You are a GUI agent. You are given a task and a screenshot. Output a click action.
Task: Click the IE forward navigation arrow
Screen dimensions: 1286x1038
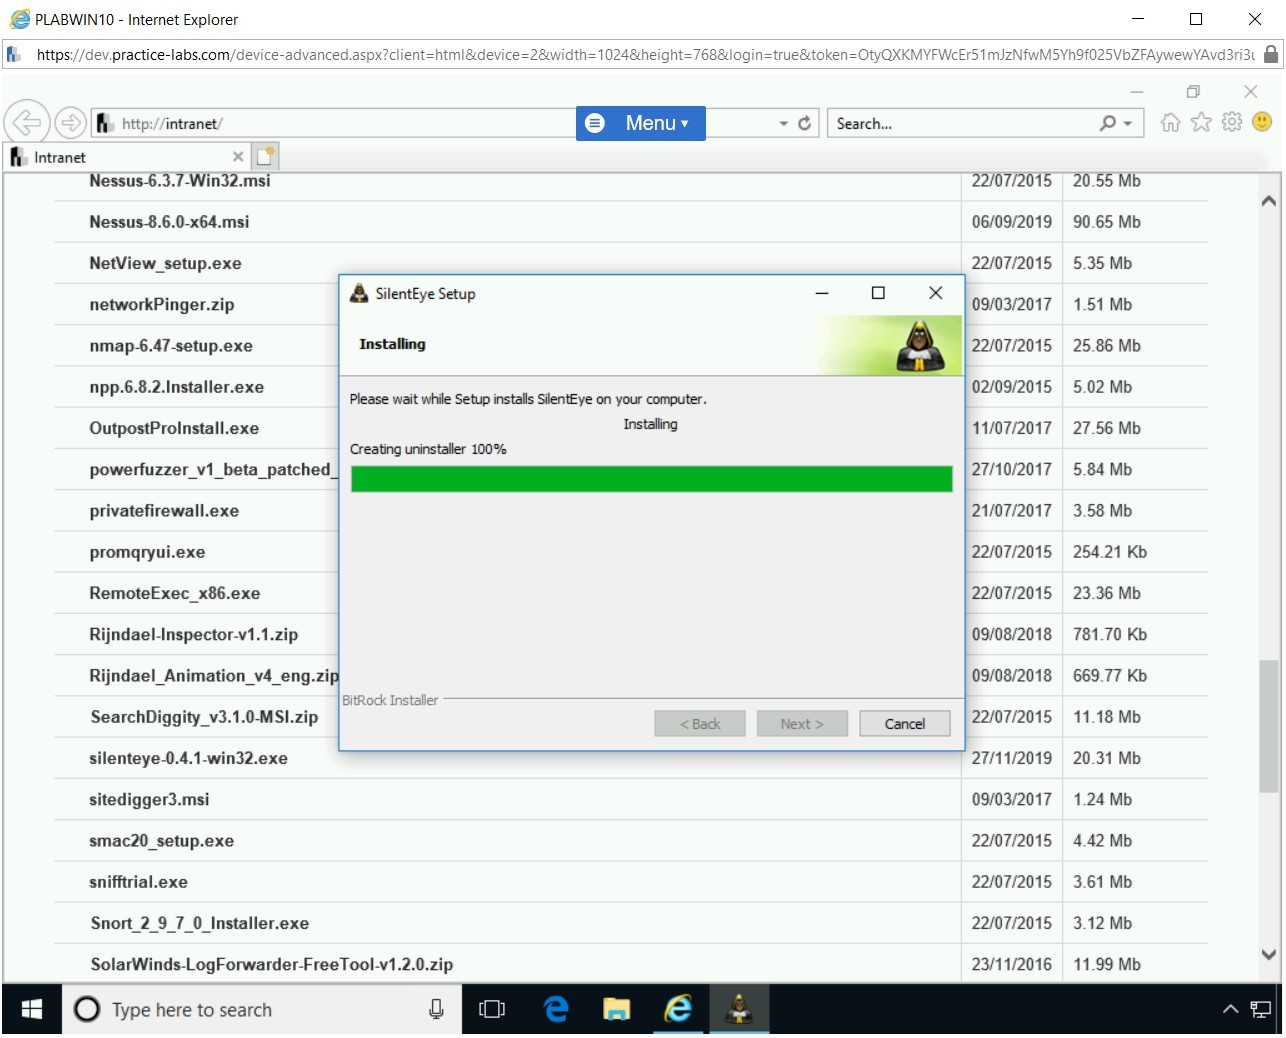[x=70, y=123]
